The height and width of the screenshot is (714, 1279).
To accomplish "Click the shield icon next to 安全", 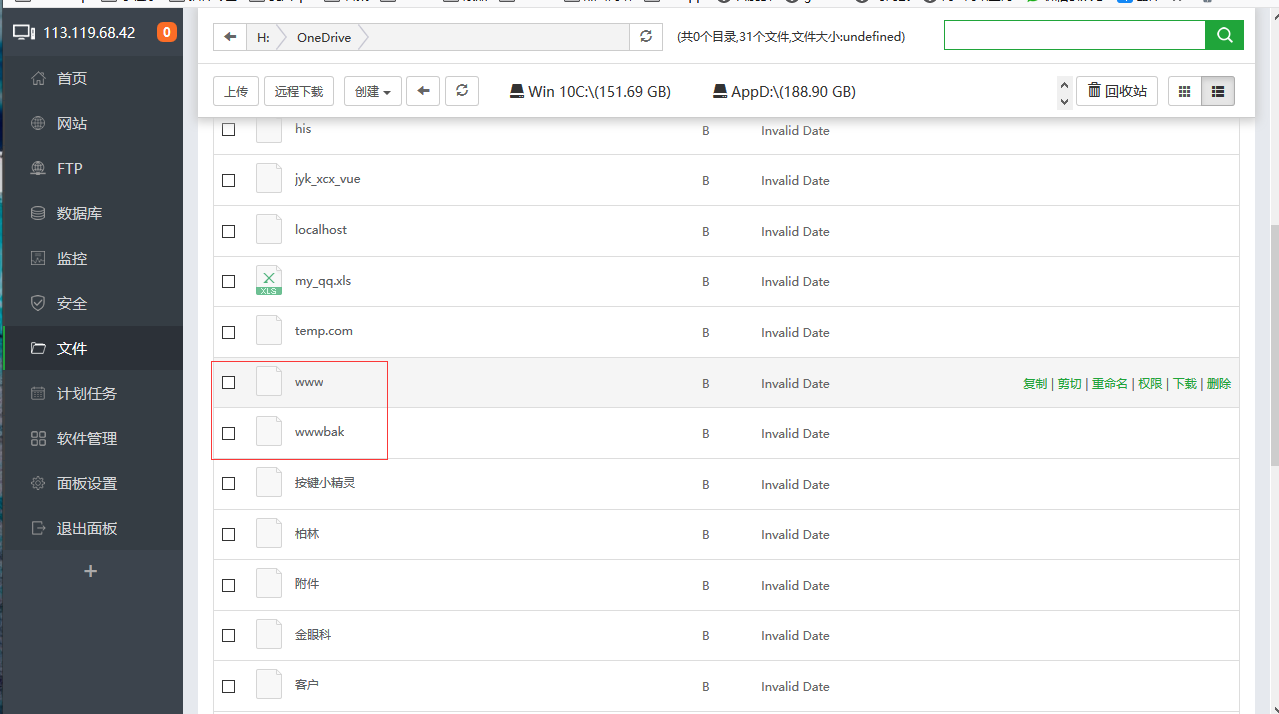I will click(38, 303).
